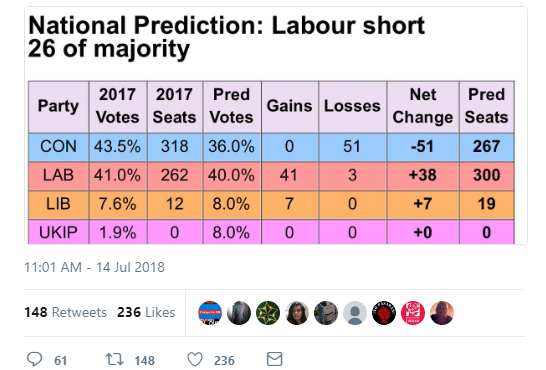546x370 pixels.
Task: Click the envelope direct message icon
Action: tap(274, 359)
